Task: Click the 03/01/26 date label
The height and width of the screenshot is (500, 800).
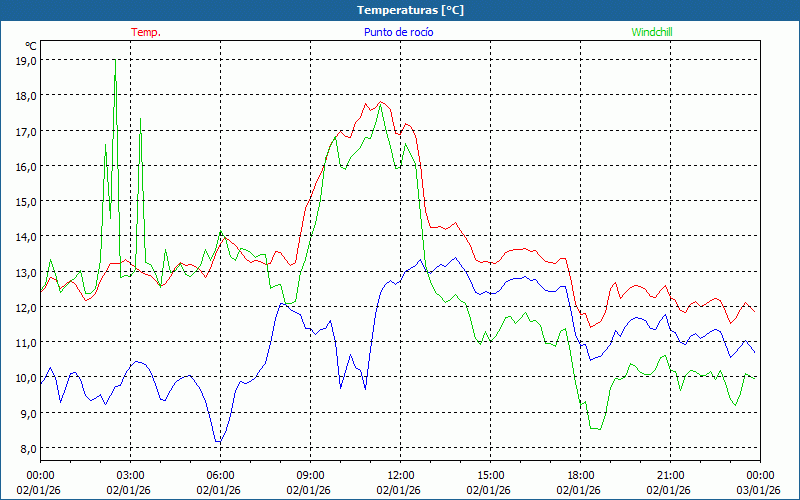Action: point(758,490)
